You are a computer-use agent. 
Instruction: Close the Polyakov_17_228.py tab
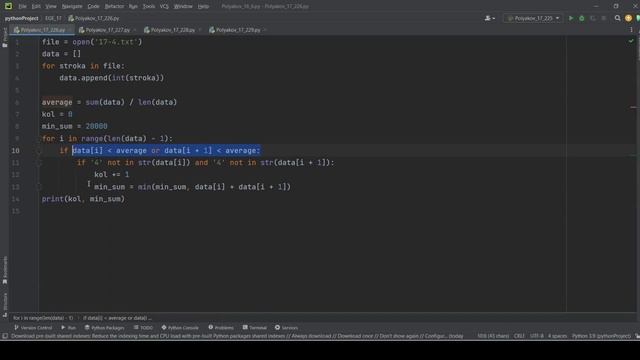(200, 30)
